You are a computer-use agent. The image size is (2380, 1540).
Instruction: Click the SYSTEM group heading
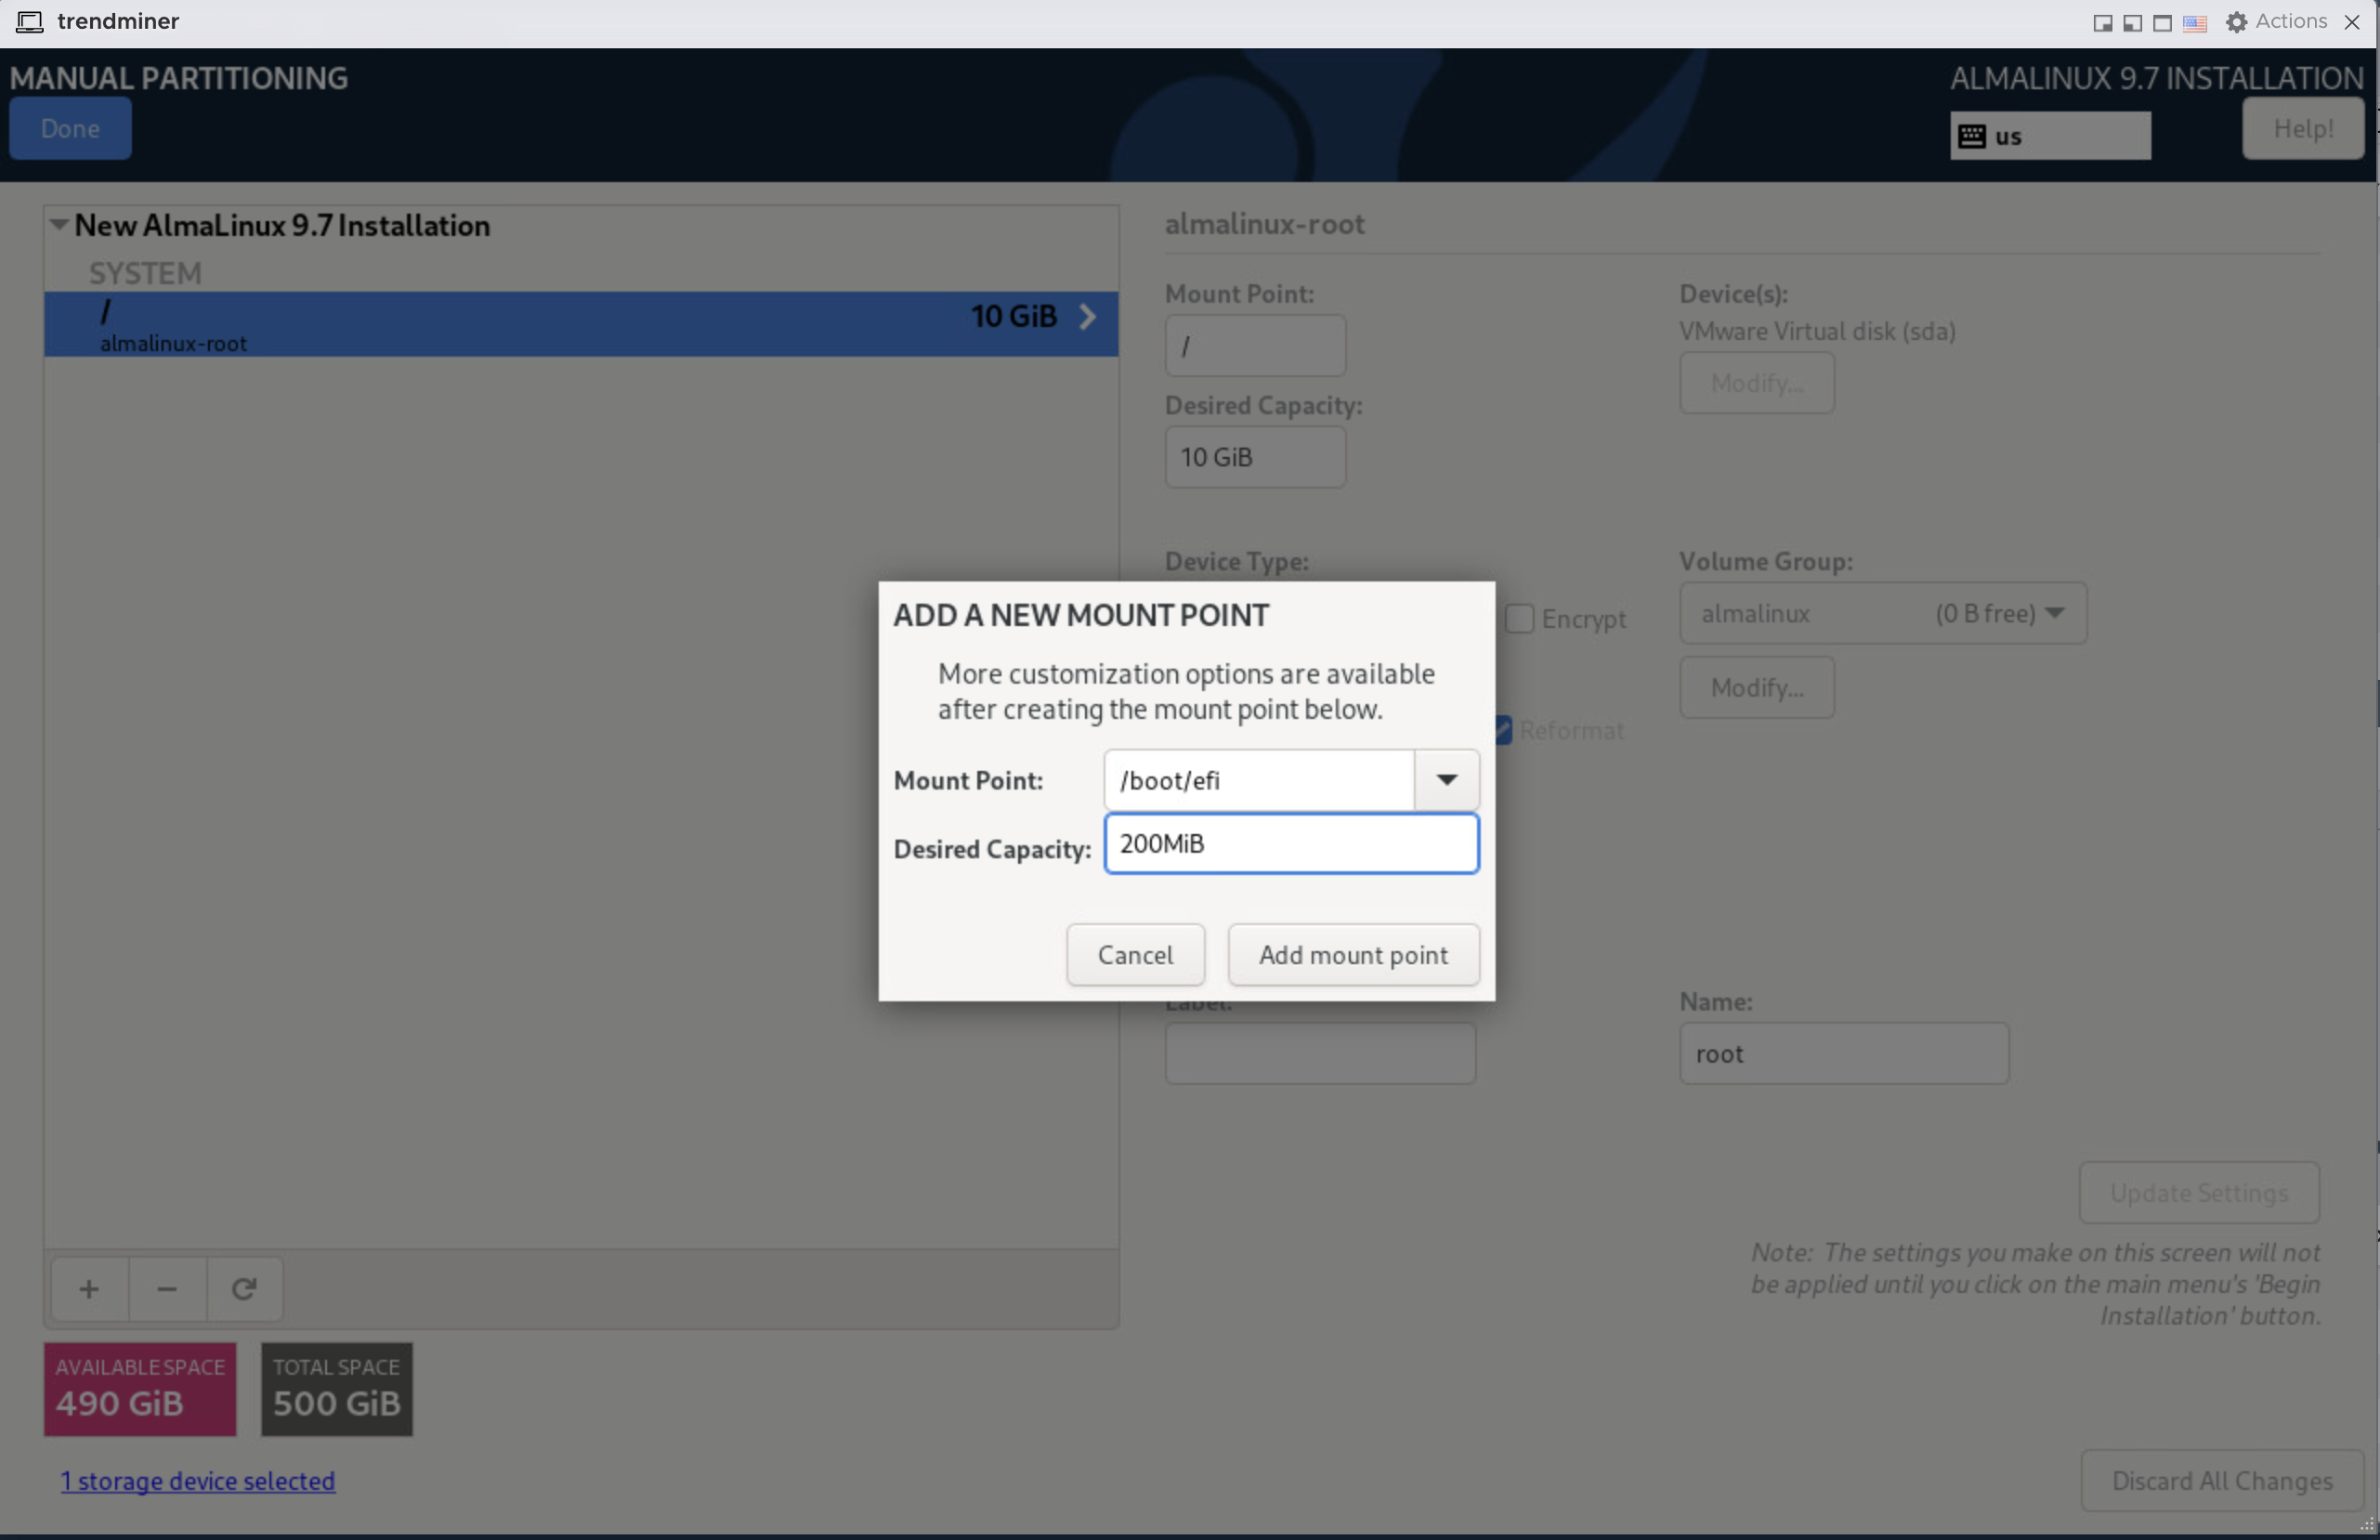[145, 272]
